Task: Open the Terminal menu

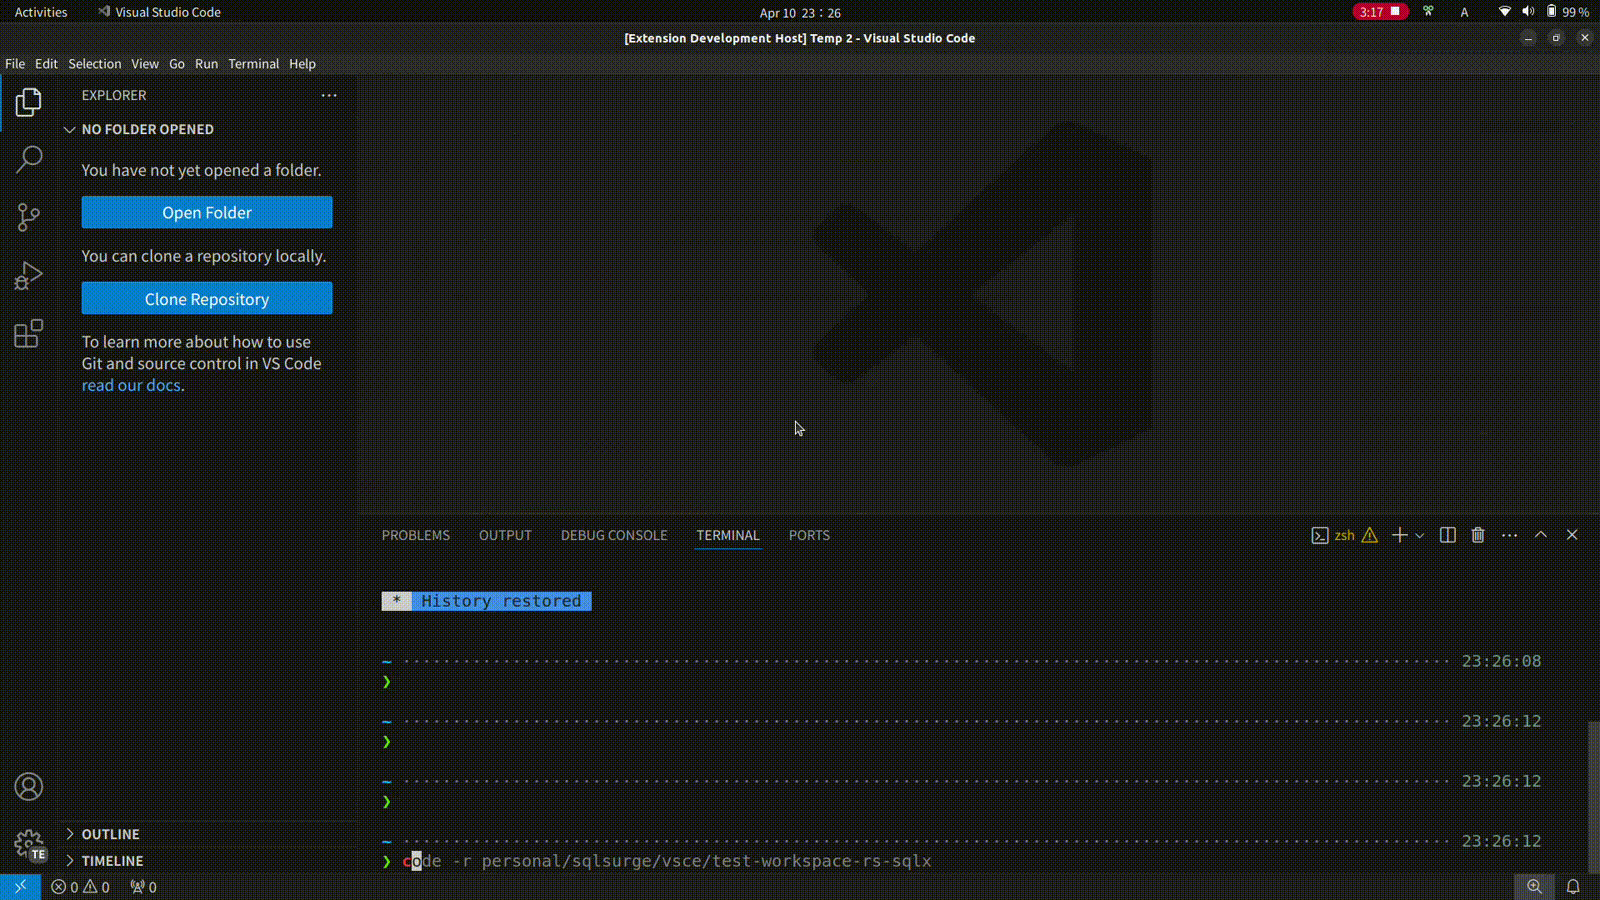Action: coord(254,63)
